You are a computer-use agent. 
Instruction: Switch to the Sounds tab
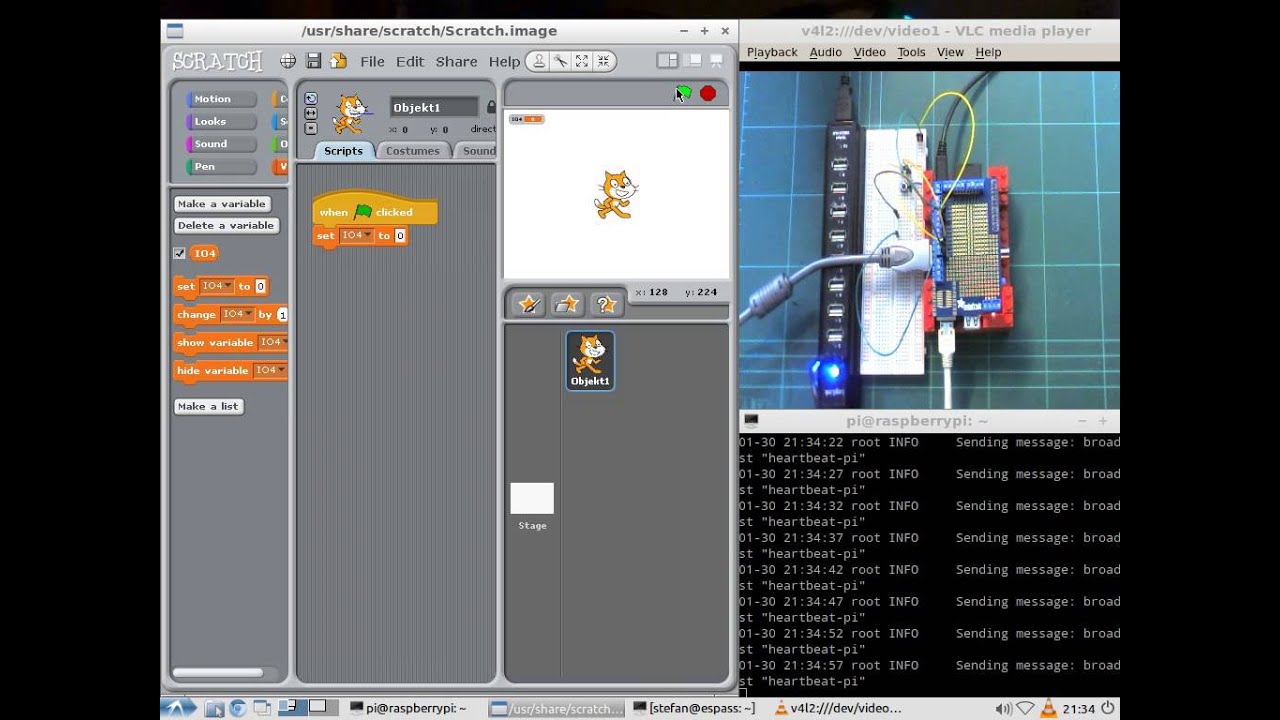tap(477, 151)
